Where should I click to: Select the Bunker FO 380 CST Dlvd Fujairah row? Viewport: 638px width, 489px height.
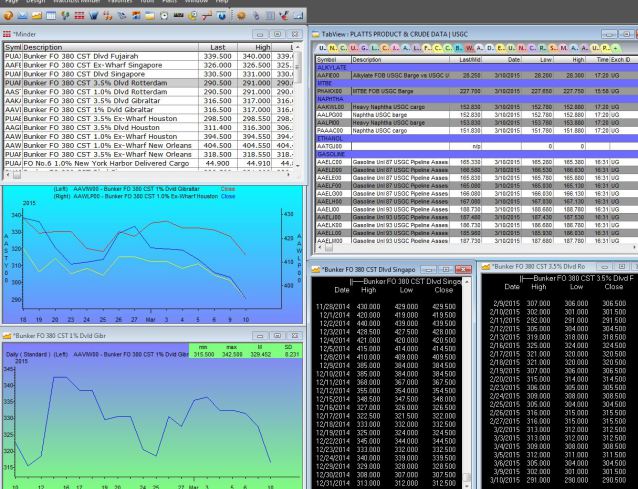tap(80, 57)
